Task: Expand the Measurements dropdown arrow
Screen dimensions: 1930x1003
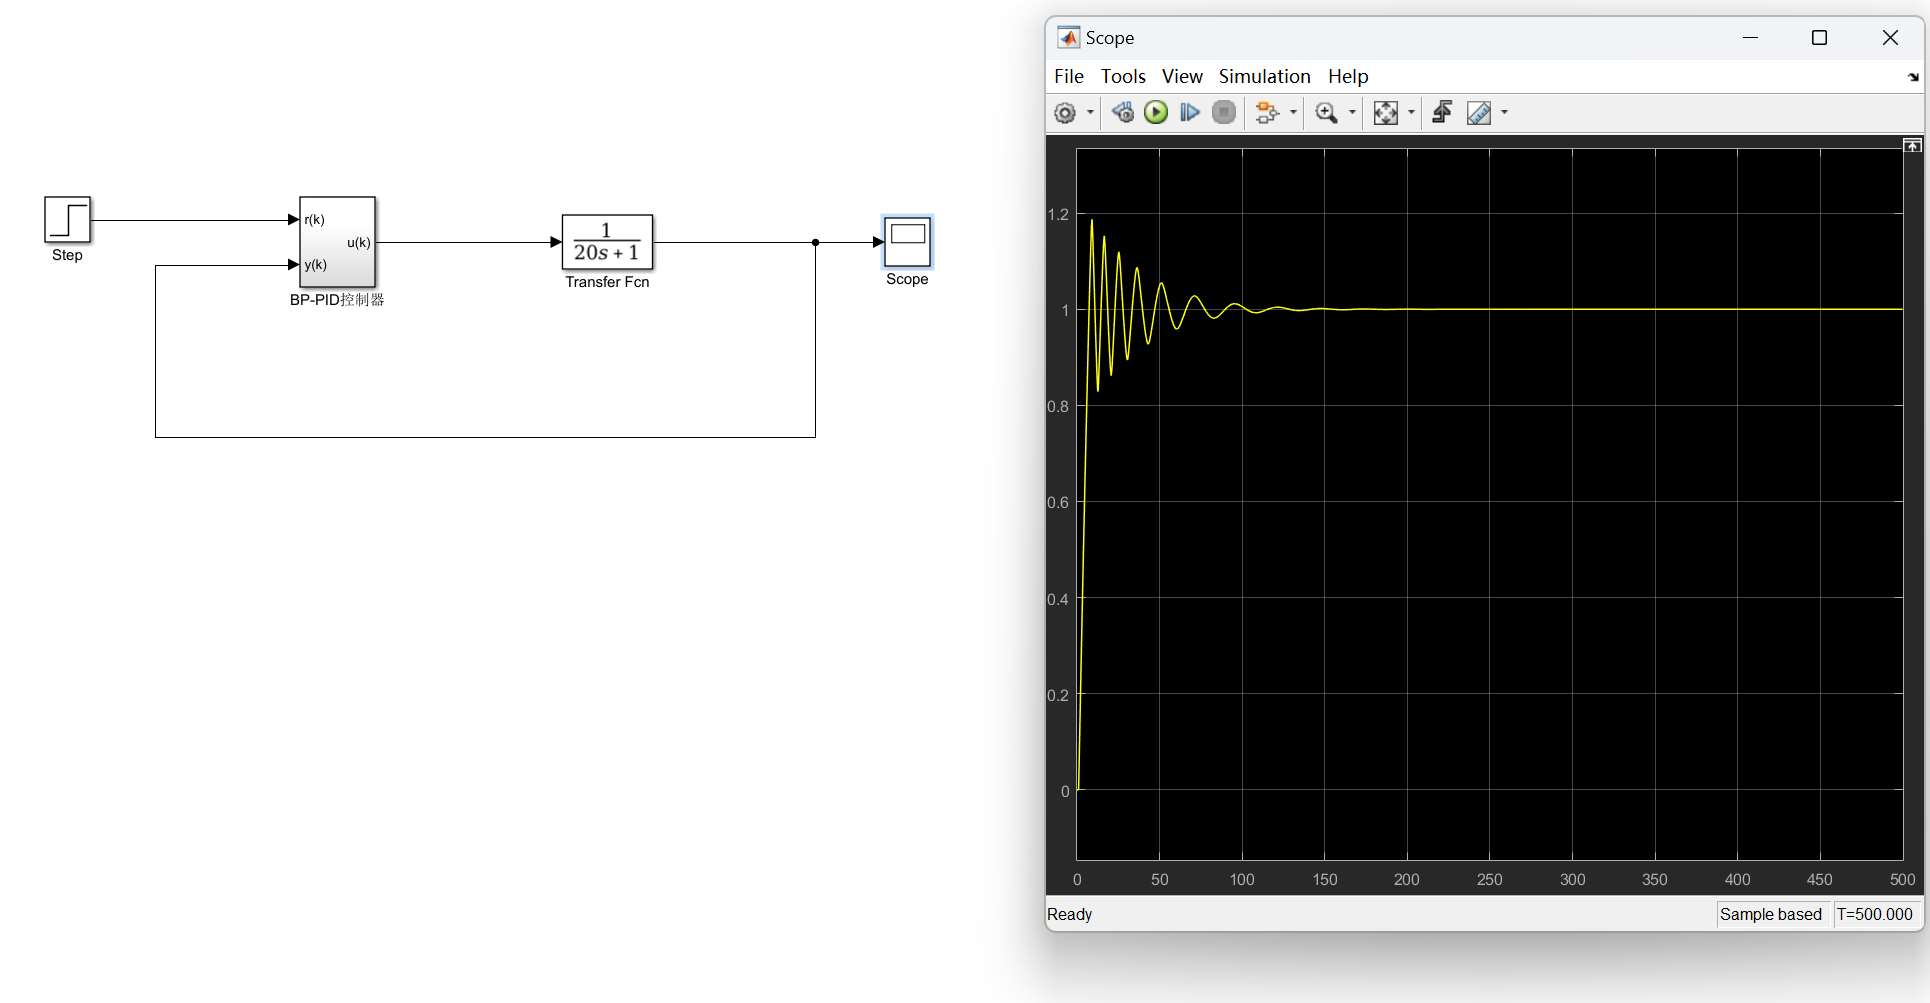Action: (x=1504, y=113)
